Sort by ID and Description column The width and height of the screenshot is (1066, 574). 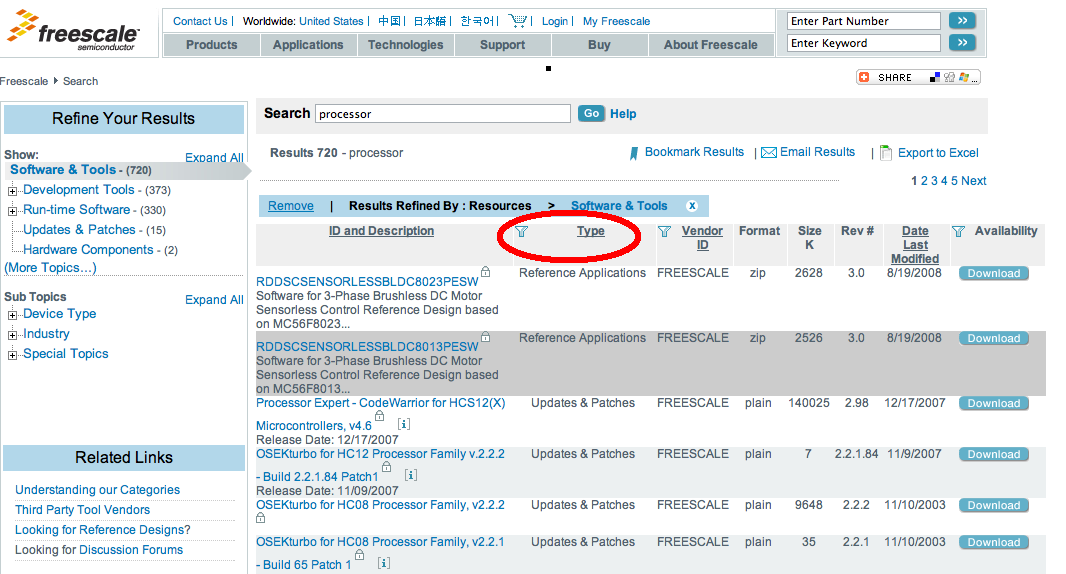(381, 231)
